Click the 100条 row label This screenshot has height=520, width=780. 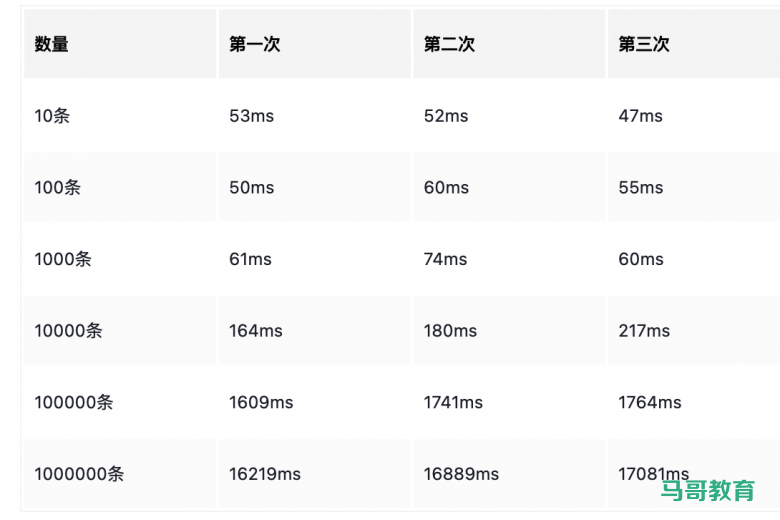coord(57,188)
